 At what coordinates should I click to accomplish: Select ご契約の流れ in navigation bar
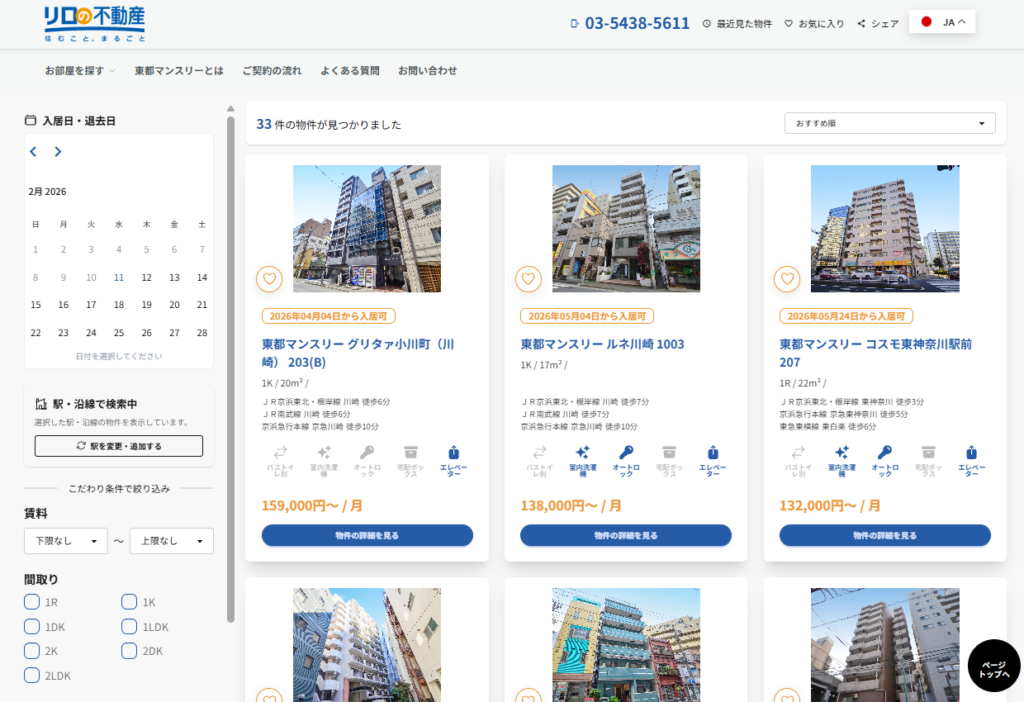tap(271, 71)
